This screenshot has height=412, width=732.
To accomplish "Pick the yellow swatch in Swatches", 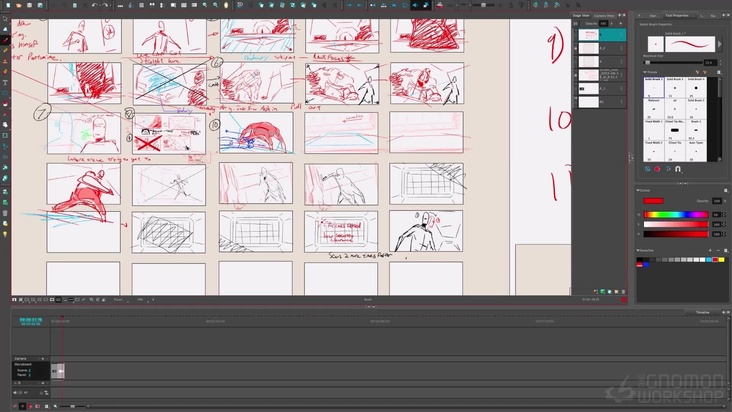I will point(721,259).
